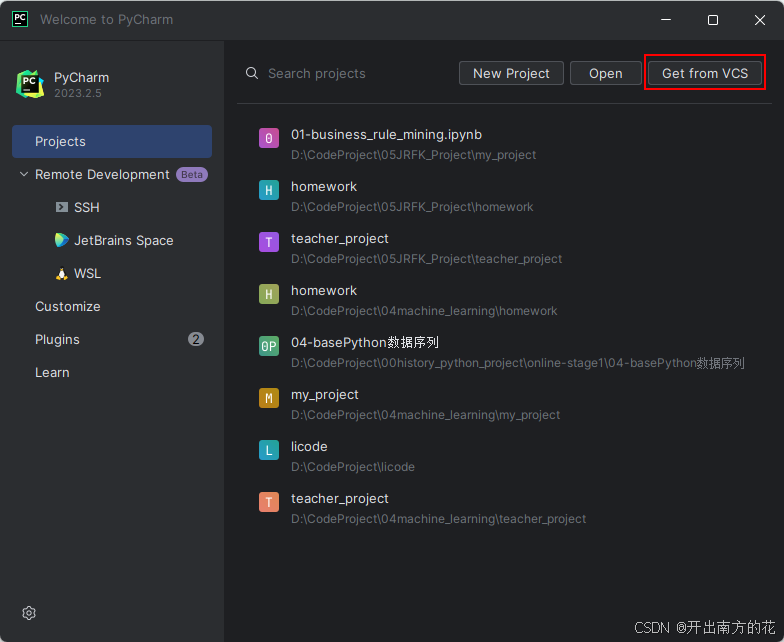Click the orange 'T' teacher_project icon
Screen dimensions: 784x642
(268, 502)
